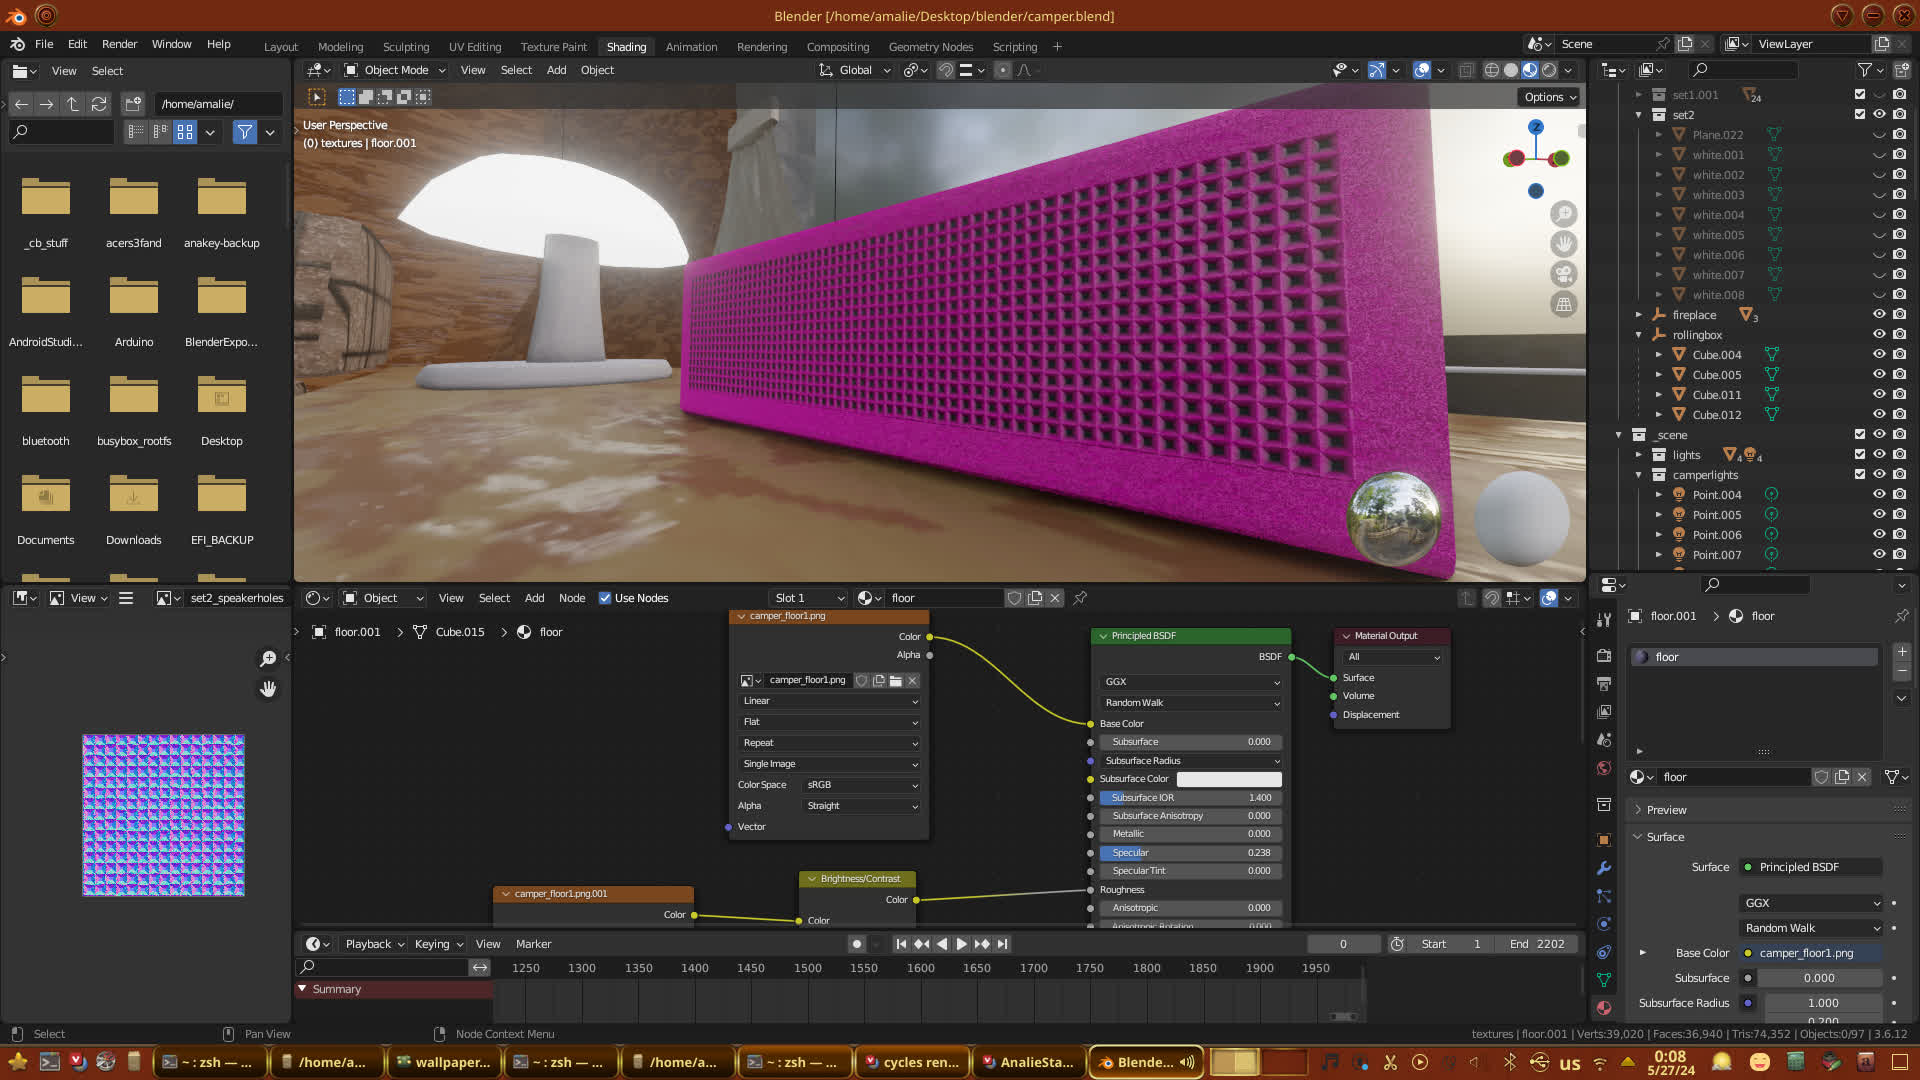Expand the fireplace collection in outliner

(x=1639, y=315)
